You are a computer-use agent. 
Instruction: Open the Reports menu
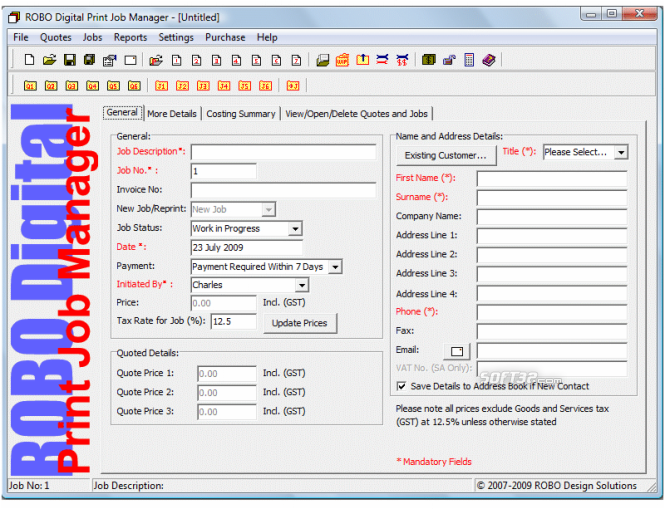point(130,37)
